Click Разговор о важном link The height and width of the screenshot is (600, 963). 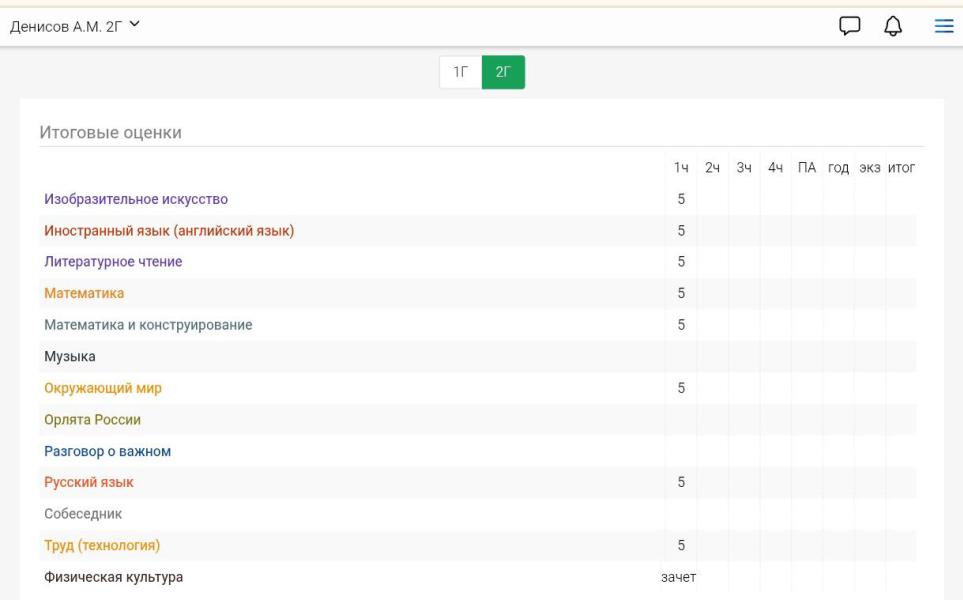tap(107, 451)
